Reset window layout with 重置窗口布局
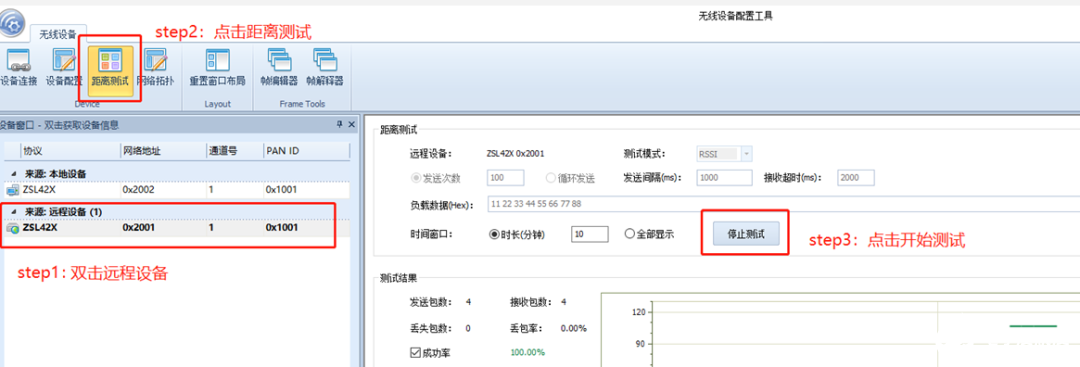1080x367 pixels. (217, 67)
